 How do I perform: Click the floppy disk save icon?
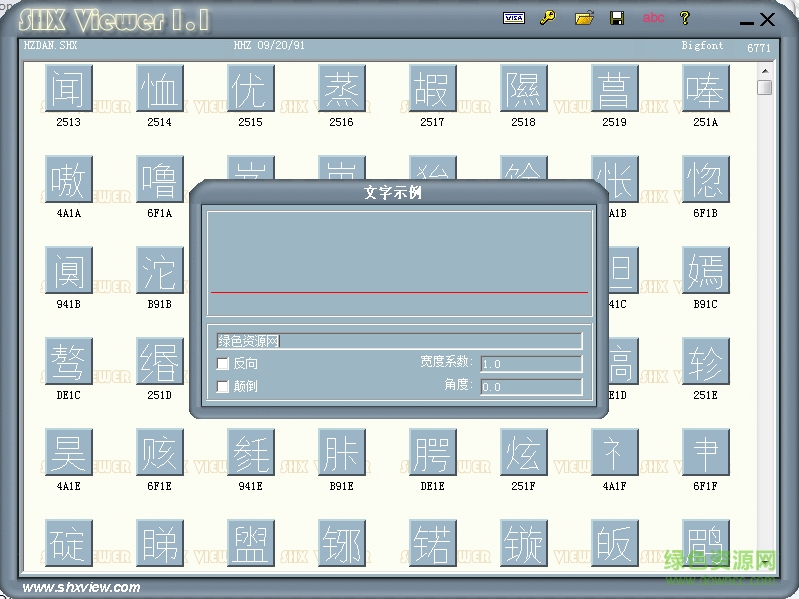click(617, 18)
